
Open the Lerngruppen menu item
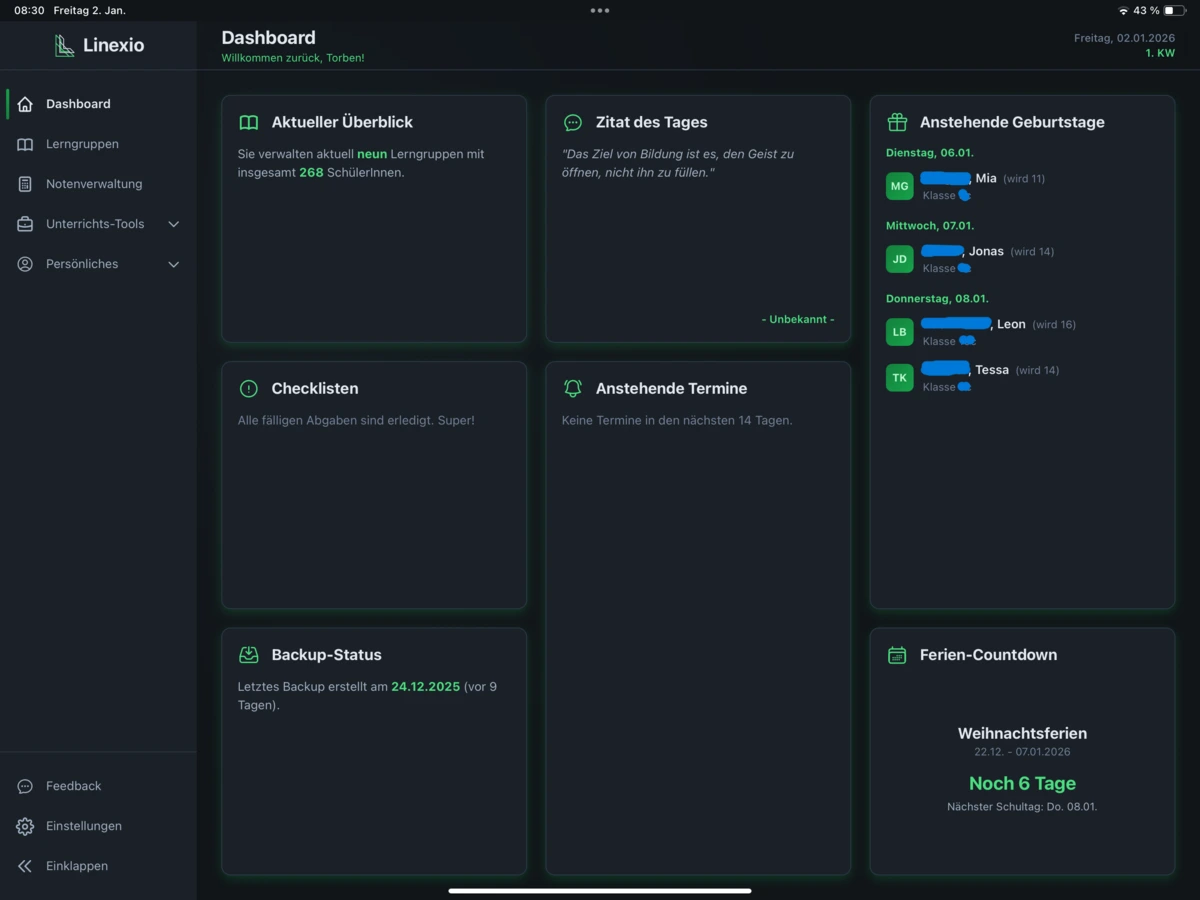coord(82,144)
